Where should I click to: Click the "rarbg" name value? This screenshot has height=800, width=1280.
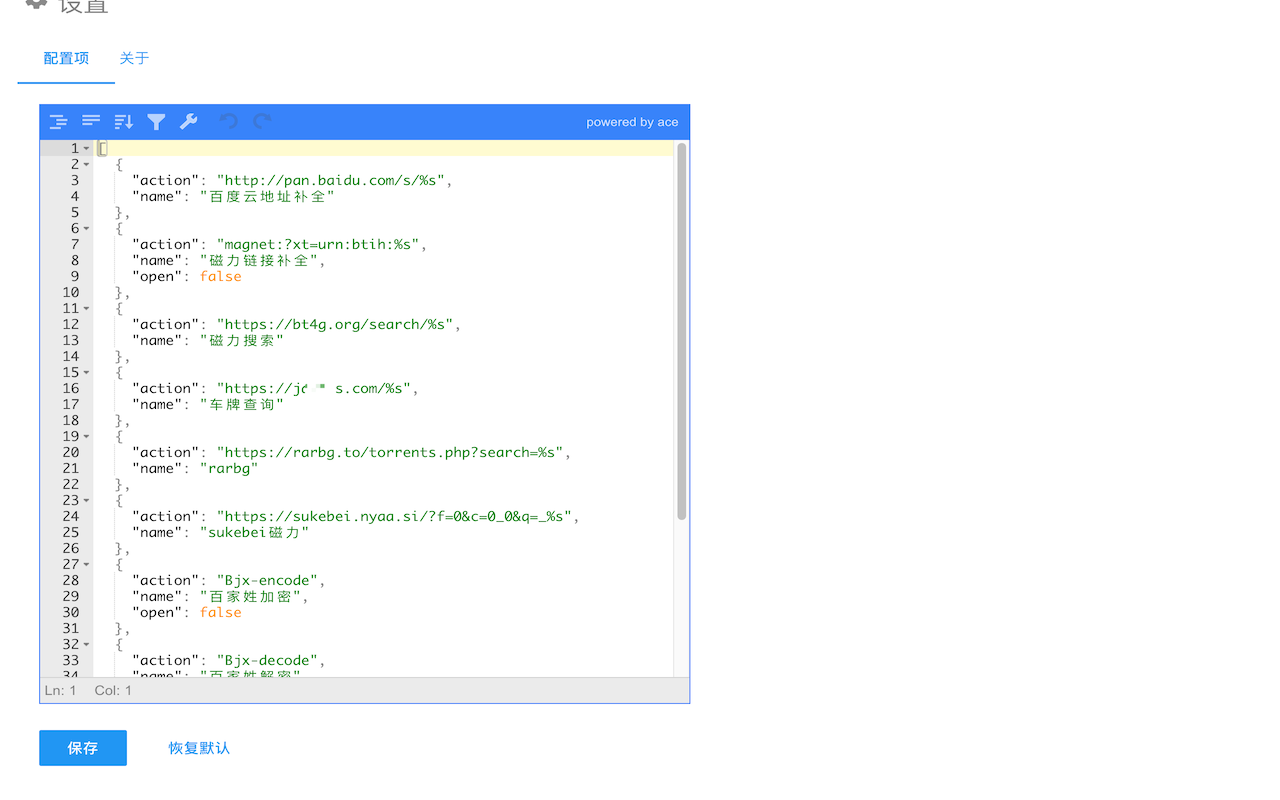(229, 469)
